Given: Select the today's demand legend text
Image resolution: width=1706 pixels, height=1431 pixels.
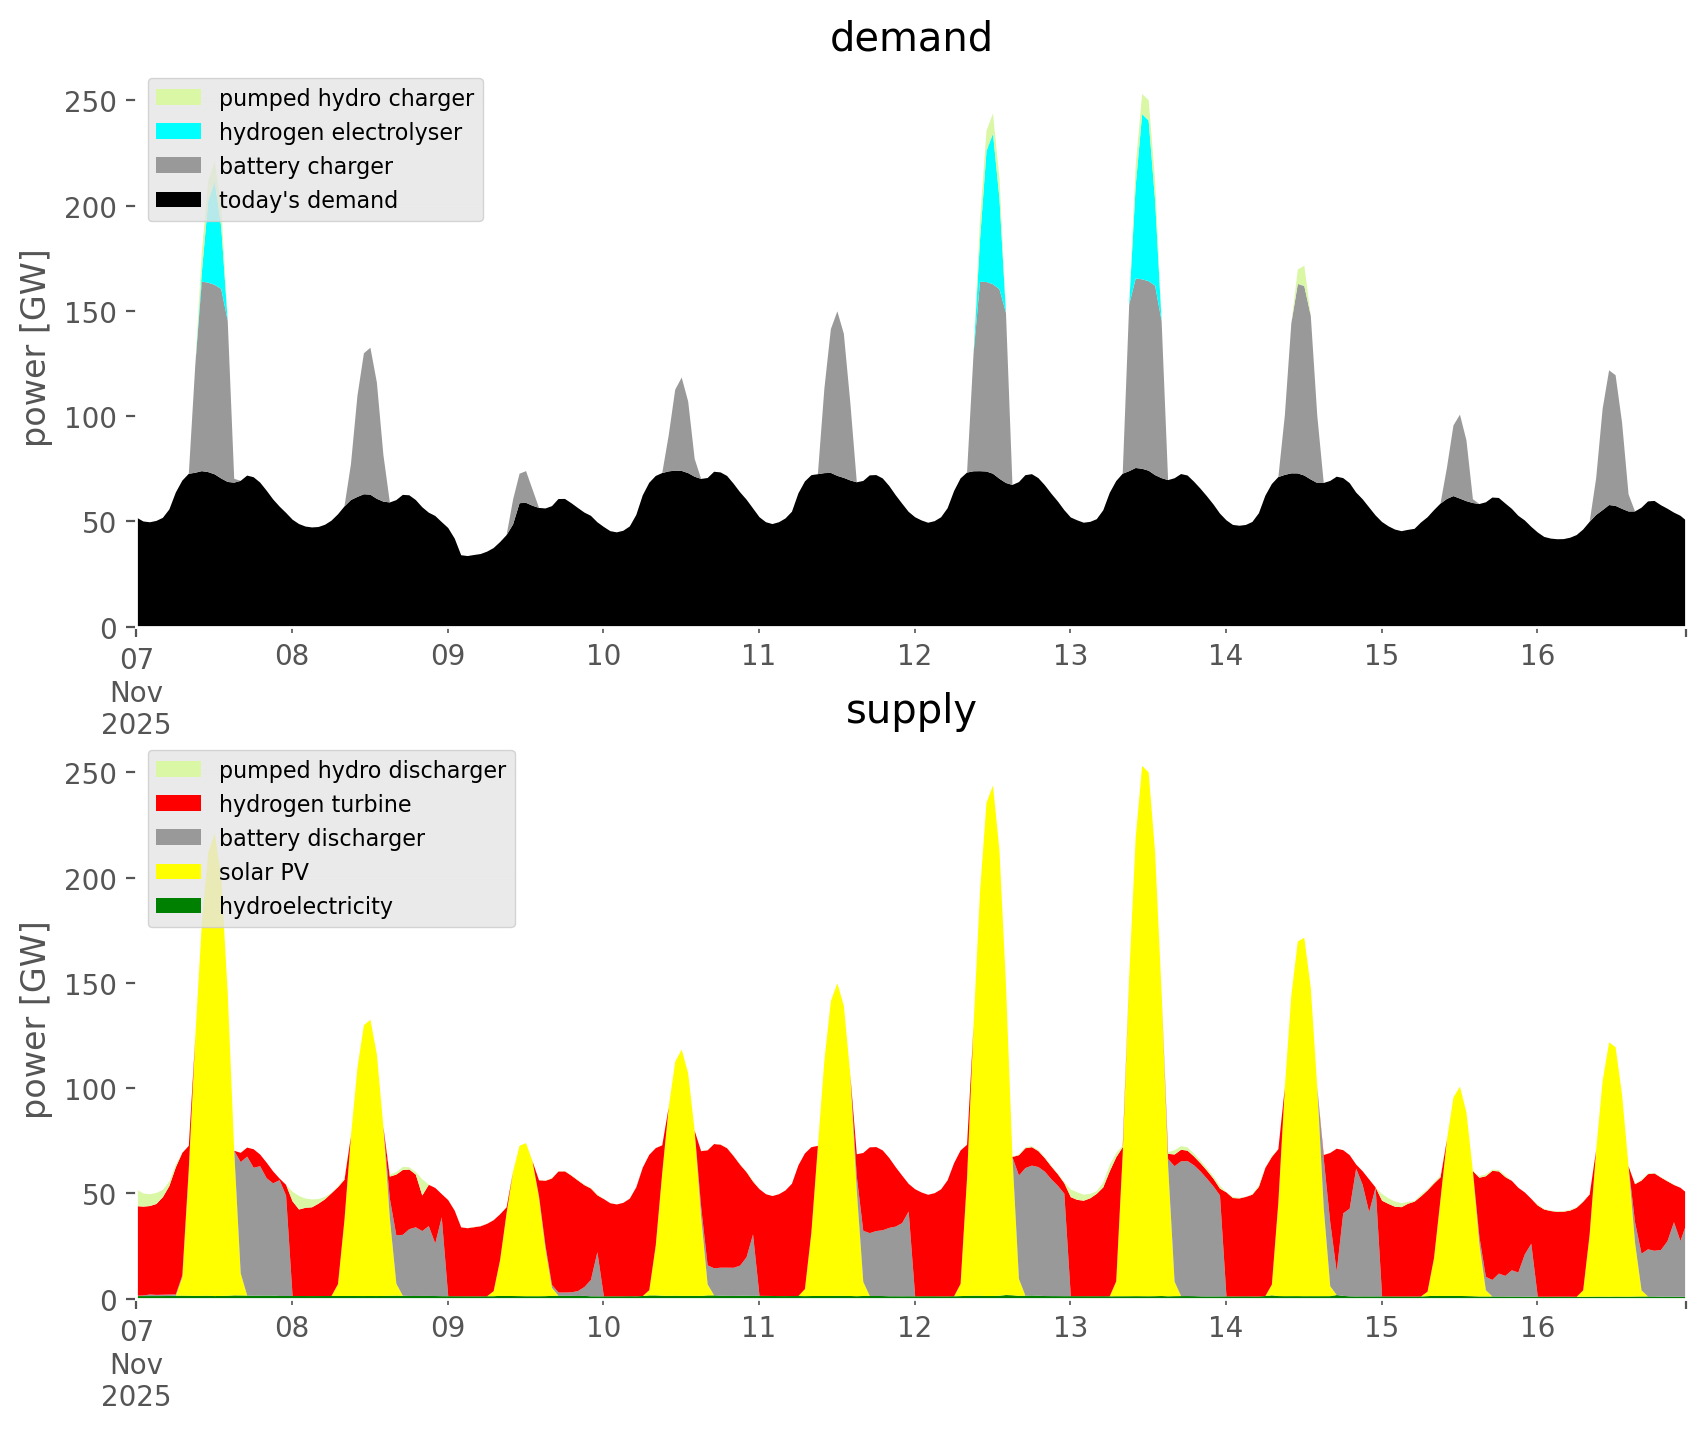Looking at the screenshot, I should click(308, 200).
